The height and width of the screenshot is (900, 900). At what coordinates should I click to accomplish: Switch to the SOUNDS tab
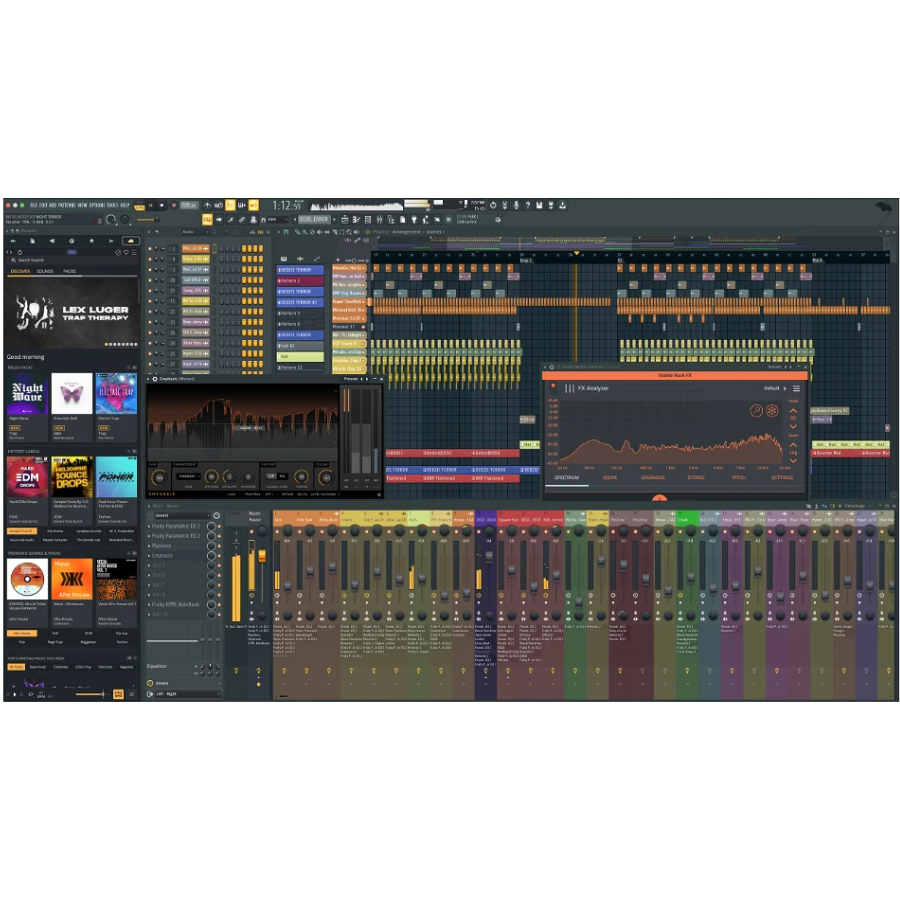pos(45,271)
